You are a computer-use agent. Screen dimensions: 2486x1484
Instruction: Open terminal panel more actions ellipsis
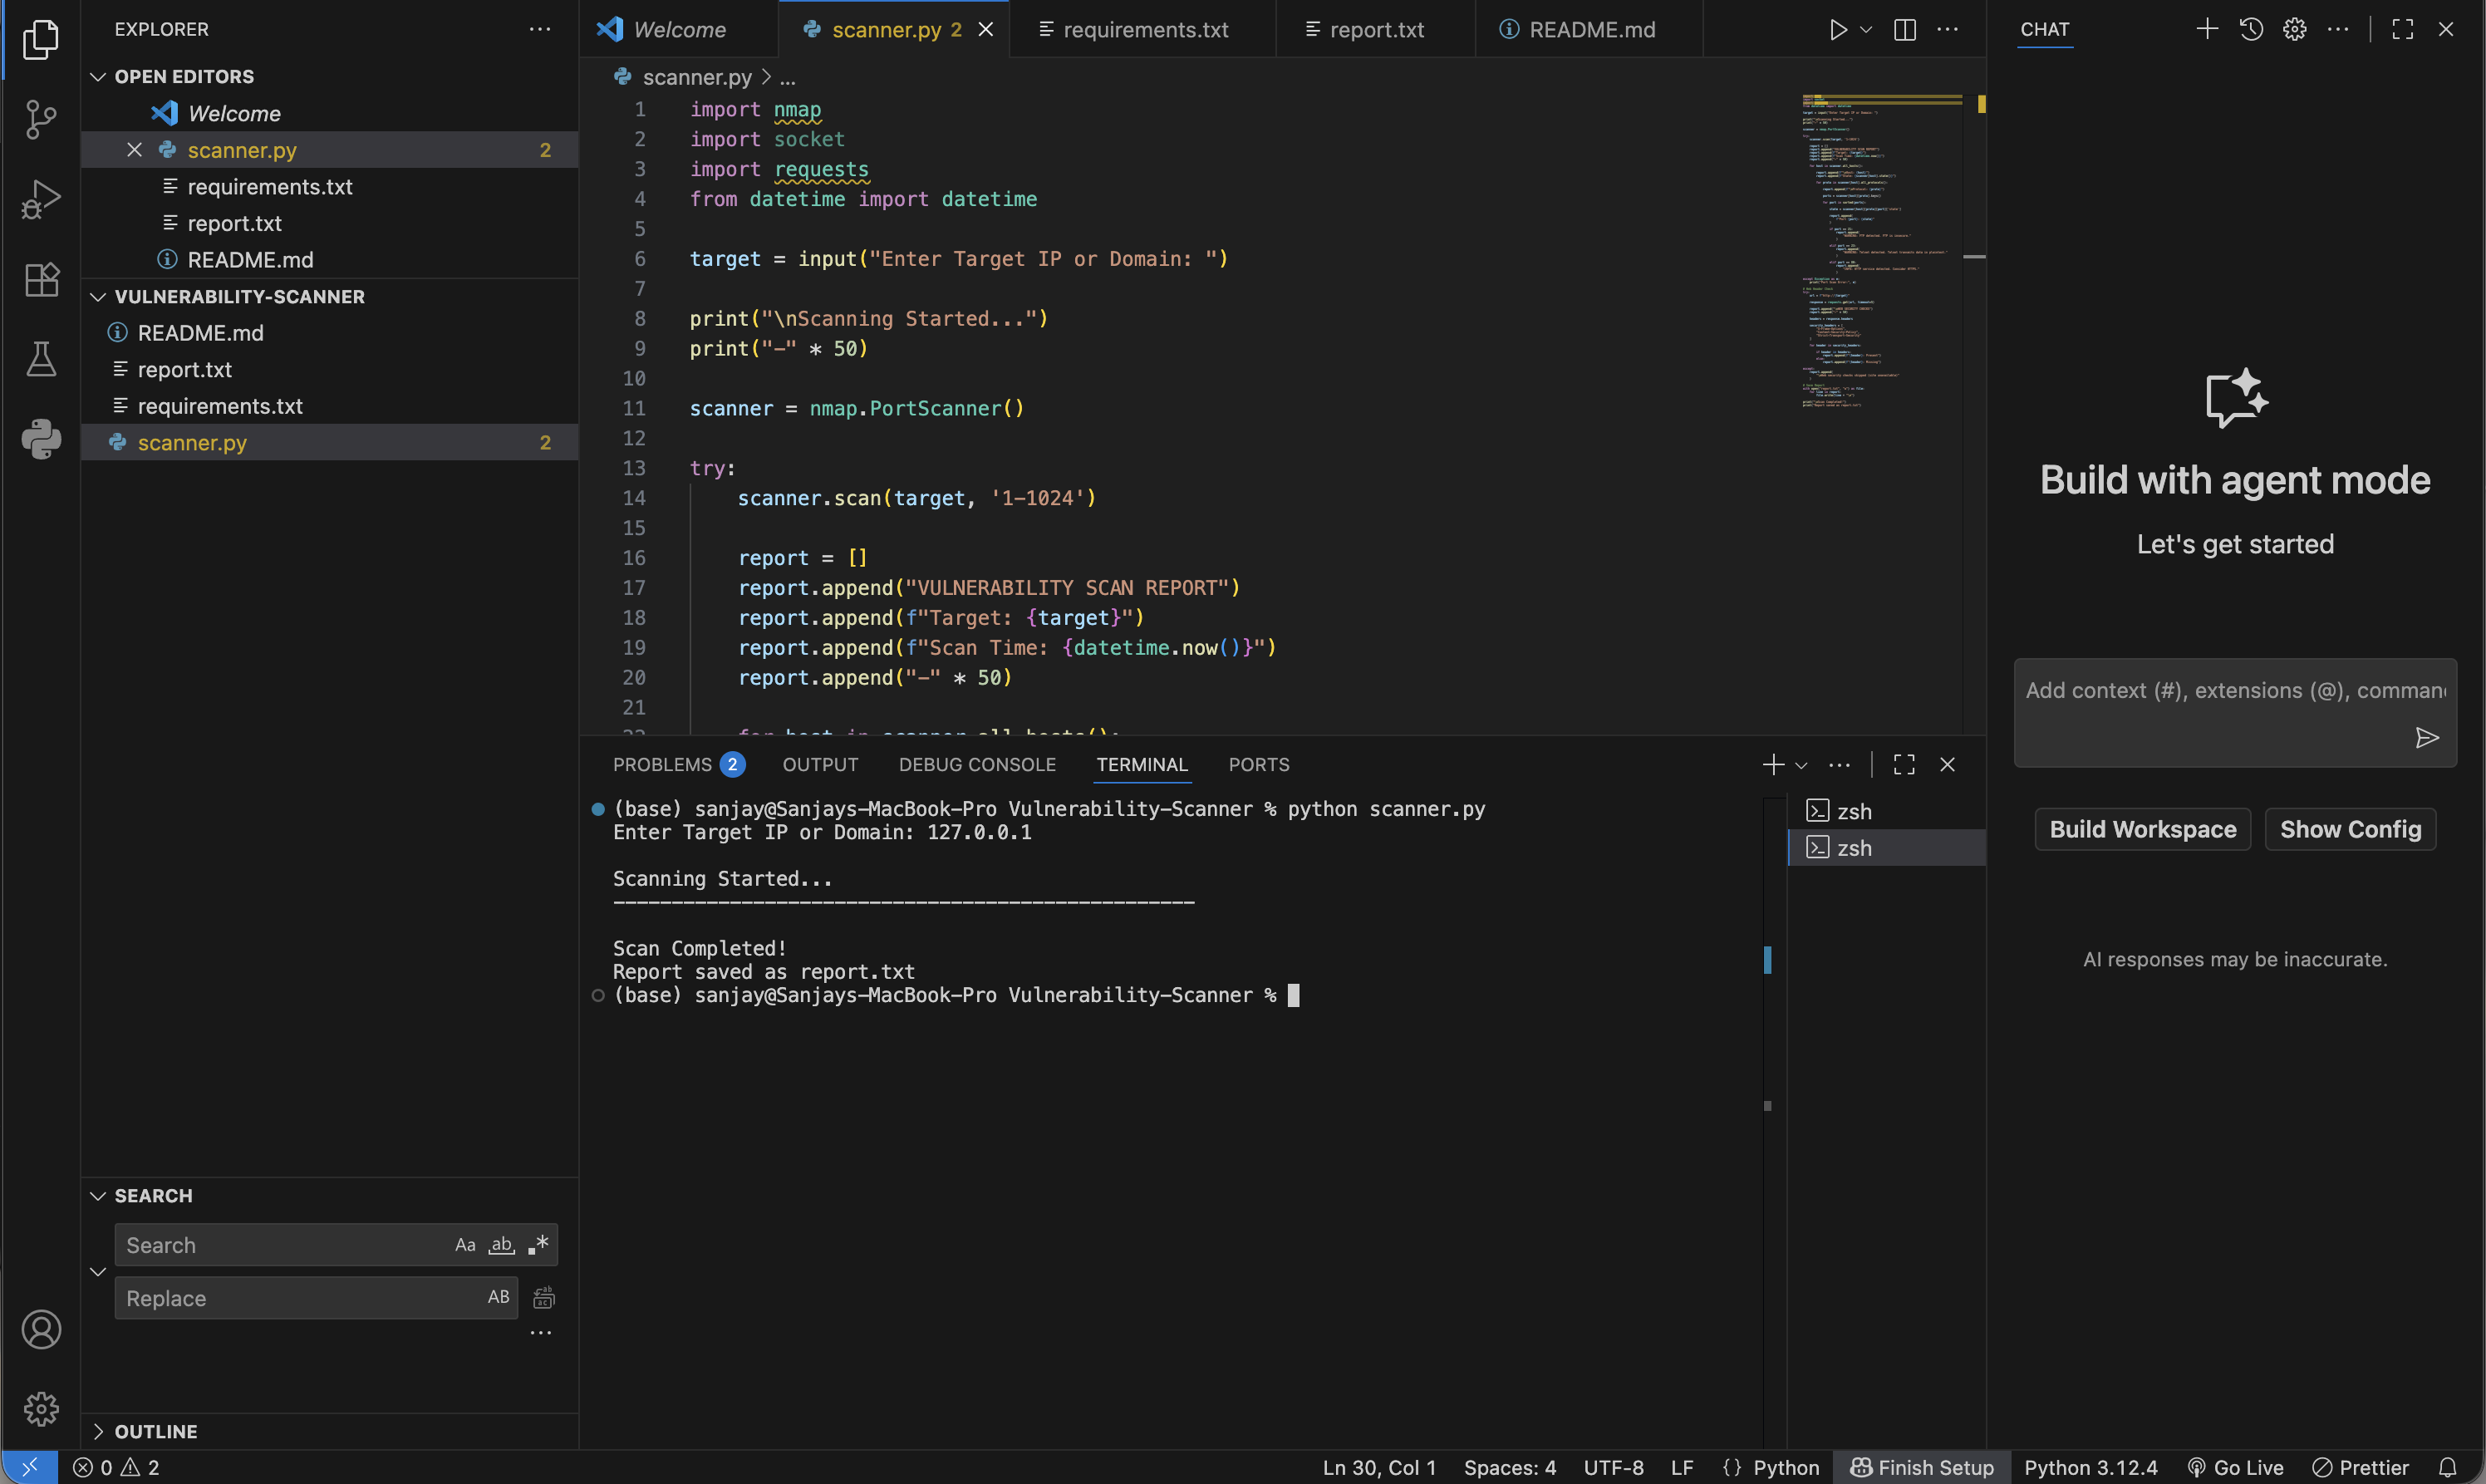click(1839, 765)
